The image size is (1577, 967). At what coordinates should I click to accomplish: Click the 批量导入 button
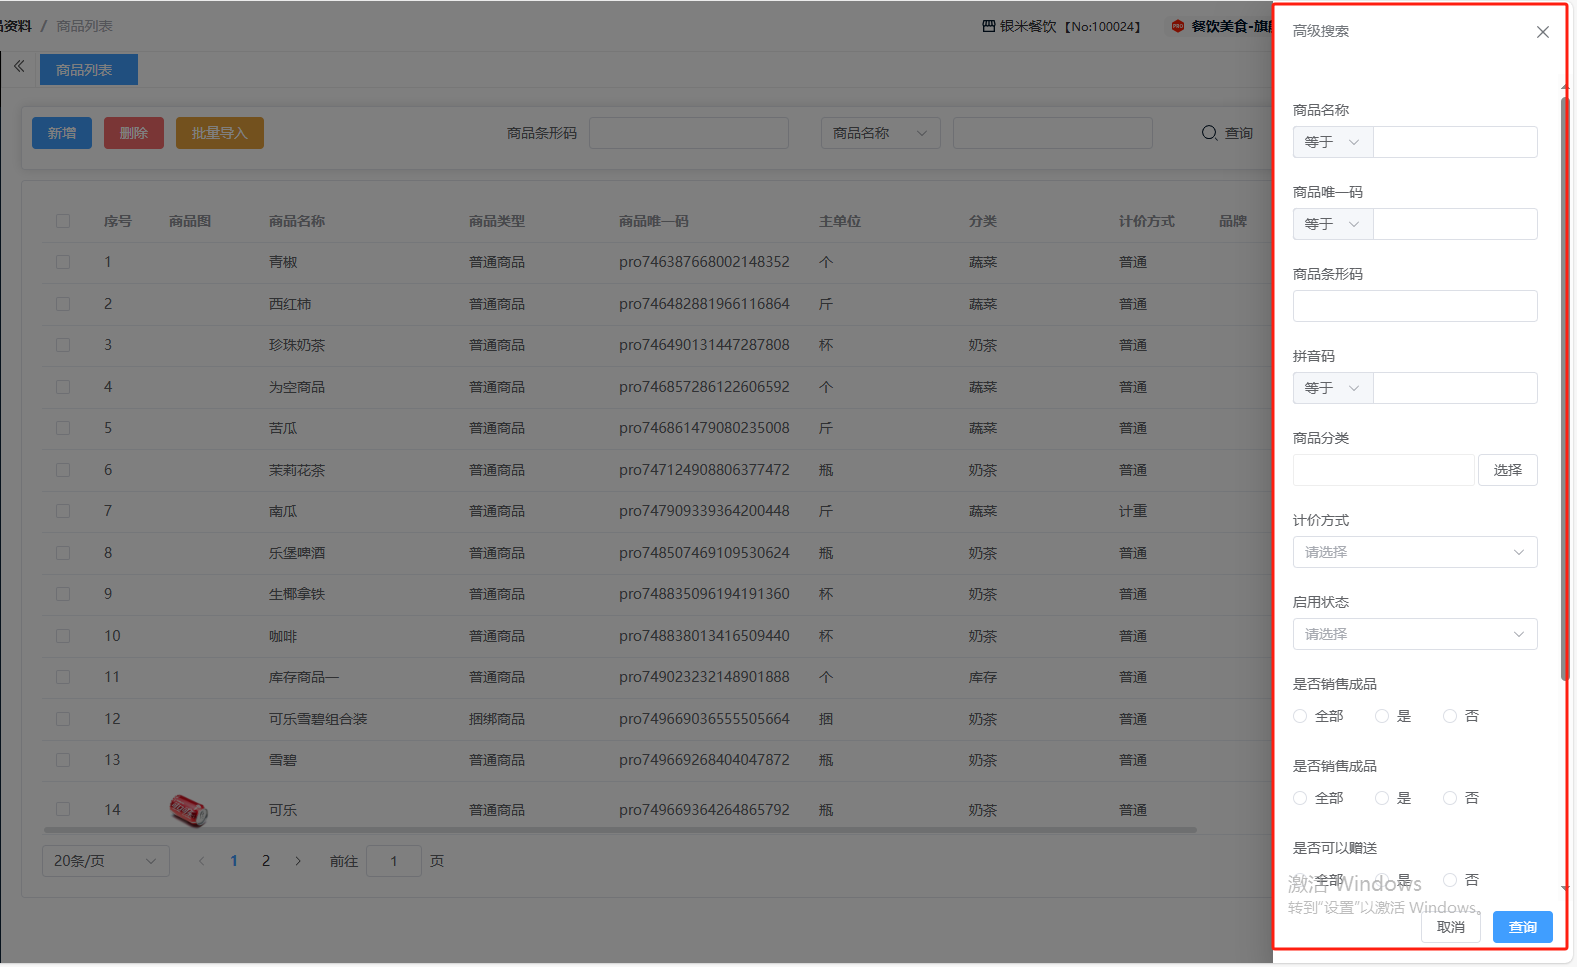click(219, 133)
